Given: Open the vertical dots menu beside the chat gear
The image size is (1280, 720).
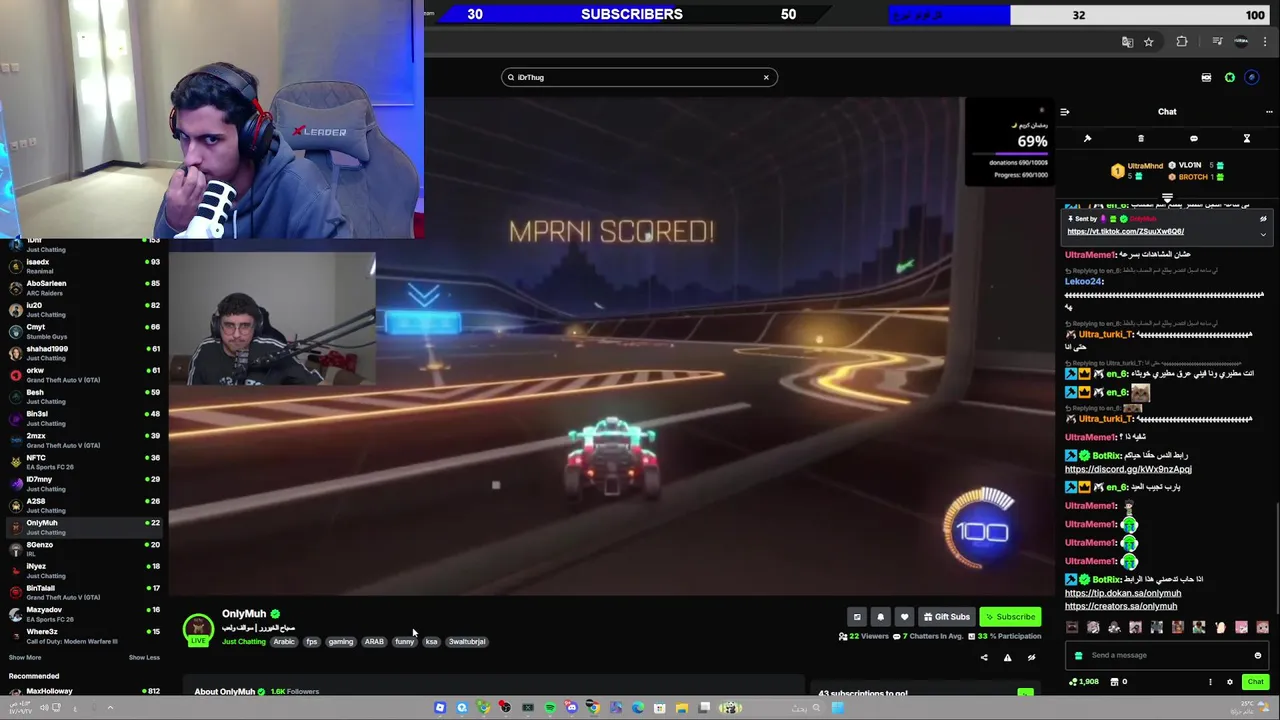Looking at the screenshot, I should 1210,682.
